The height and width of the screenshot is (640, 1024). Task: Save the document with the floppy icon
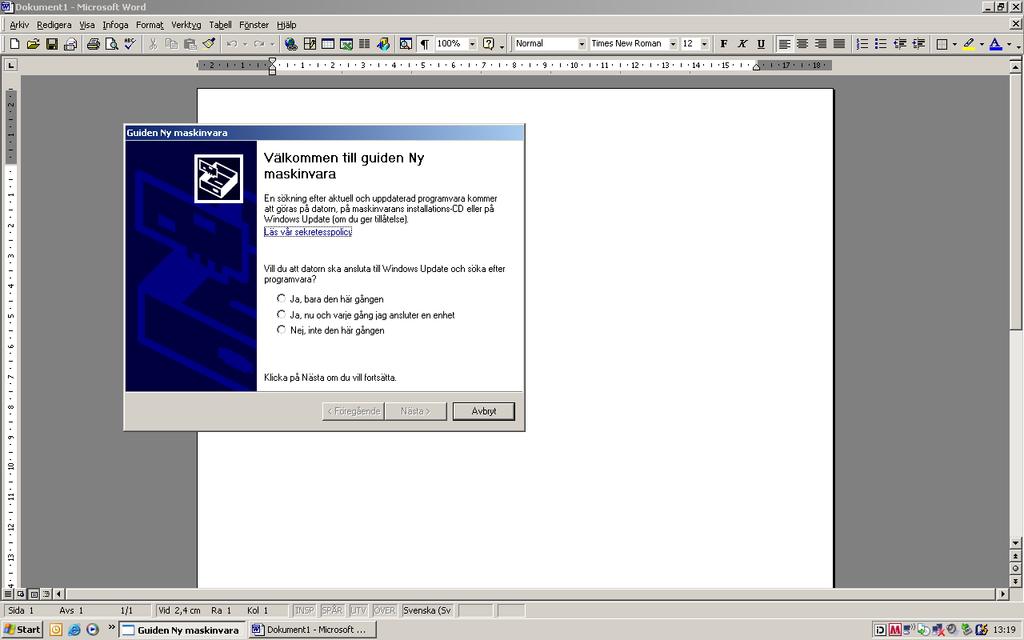(x=52, y=44)
